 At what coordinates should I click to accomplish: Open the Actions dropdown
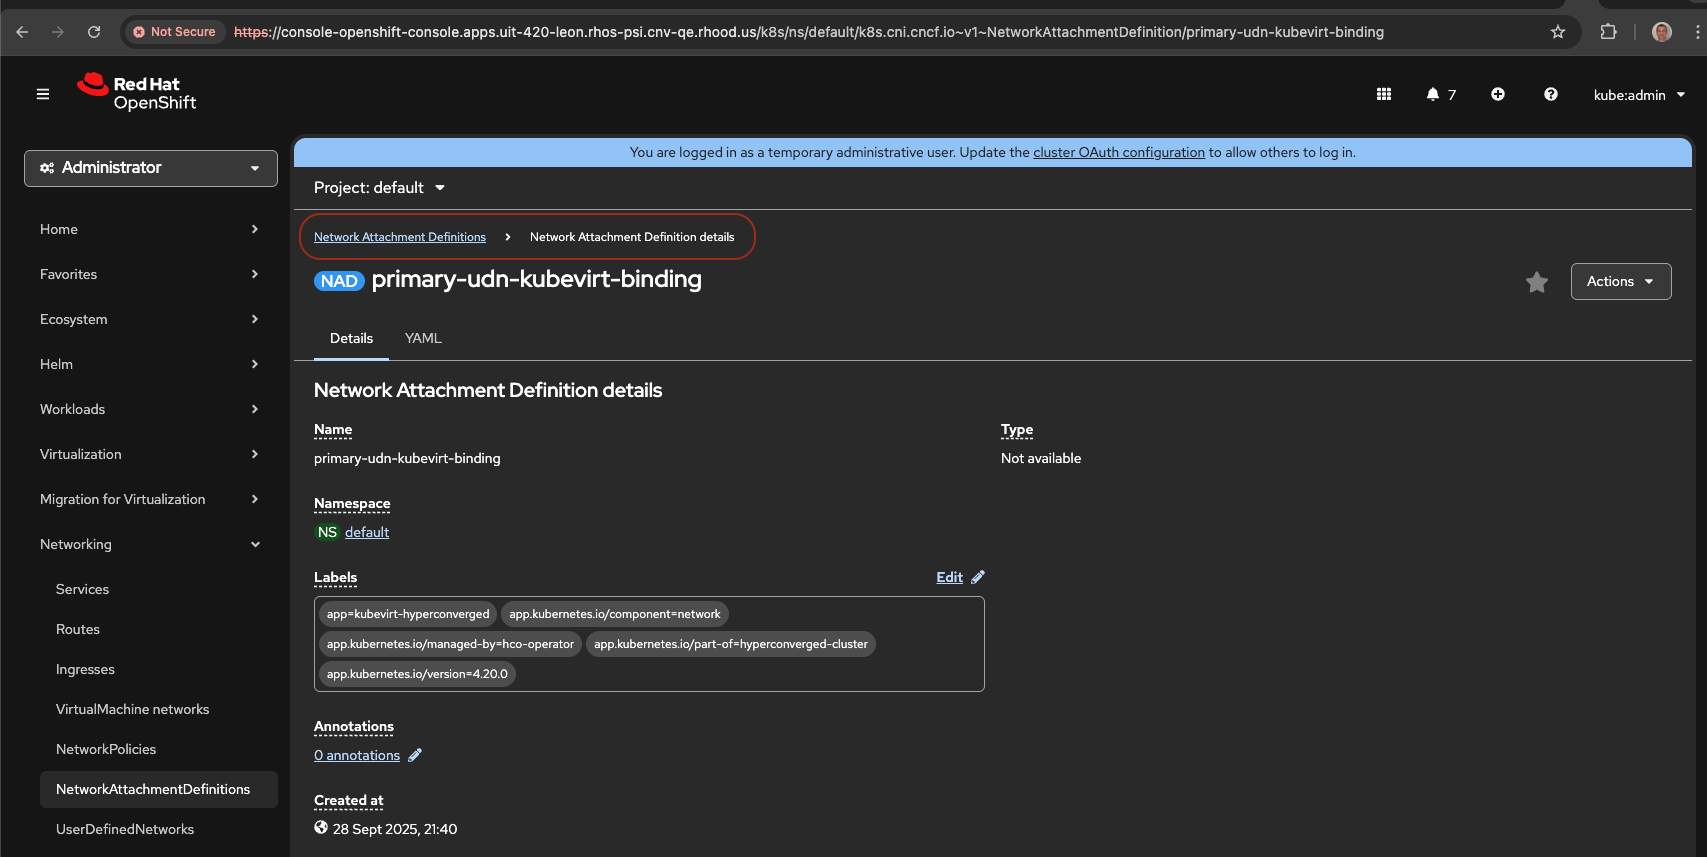pos(1620,282)
